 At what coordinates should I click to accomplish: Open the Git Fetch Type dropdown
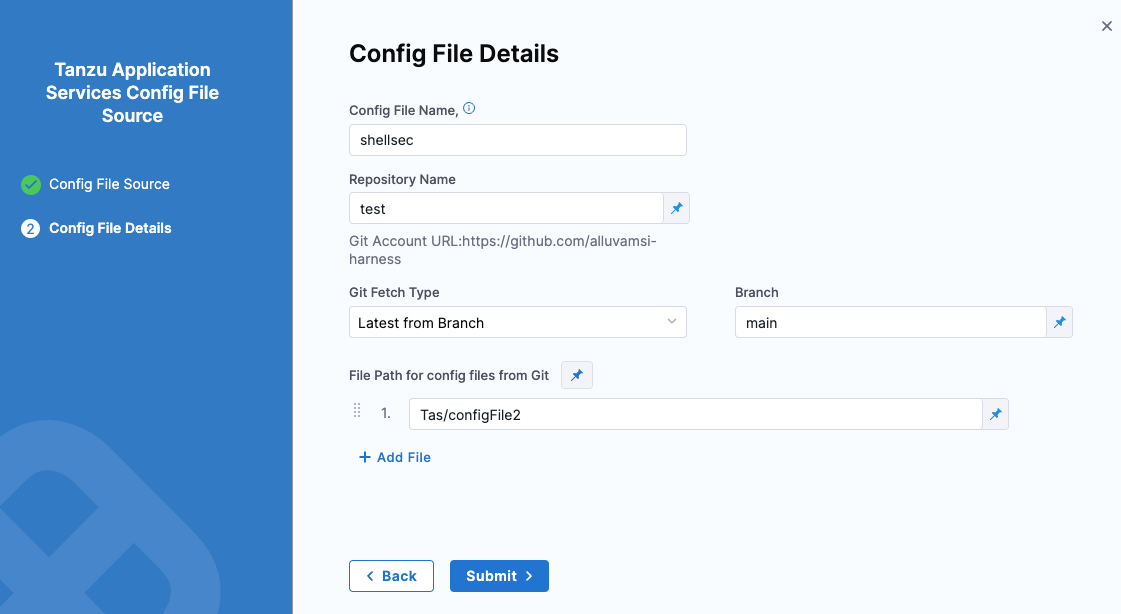tap(517, 322)
